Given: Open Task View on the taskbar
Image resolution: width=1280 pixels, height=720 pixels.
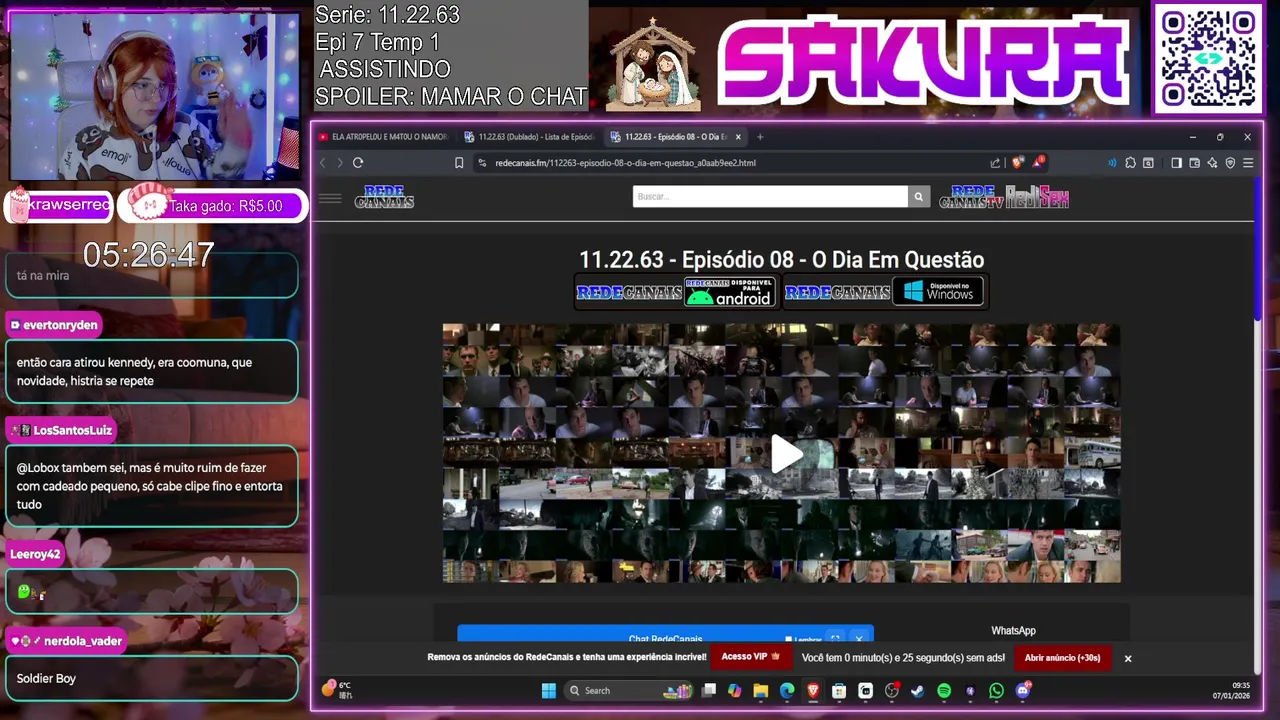Looking at the screenshot, I should (709, 690).
